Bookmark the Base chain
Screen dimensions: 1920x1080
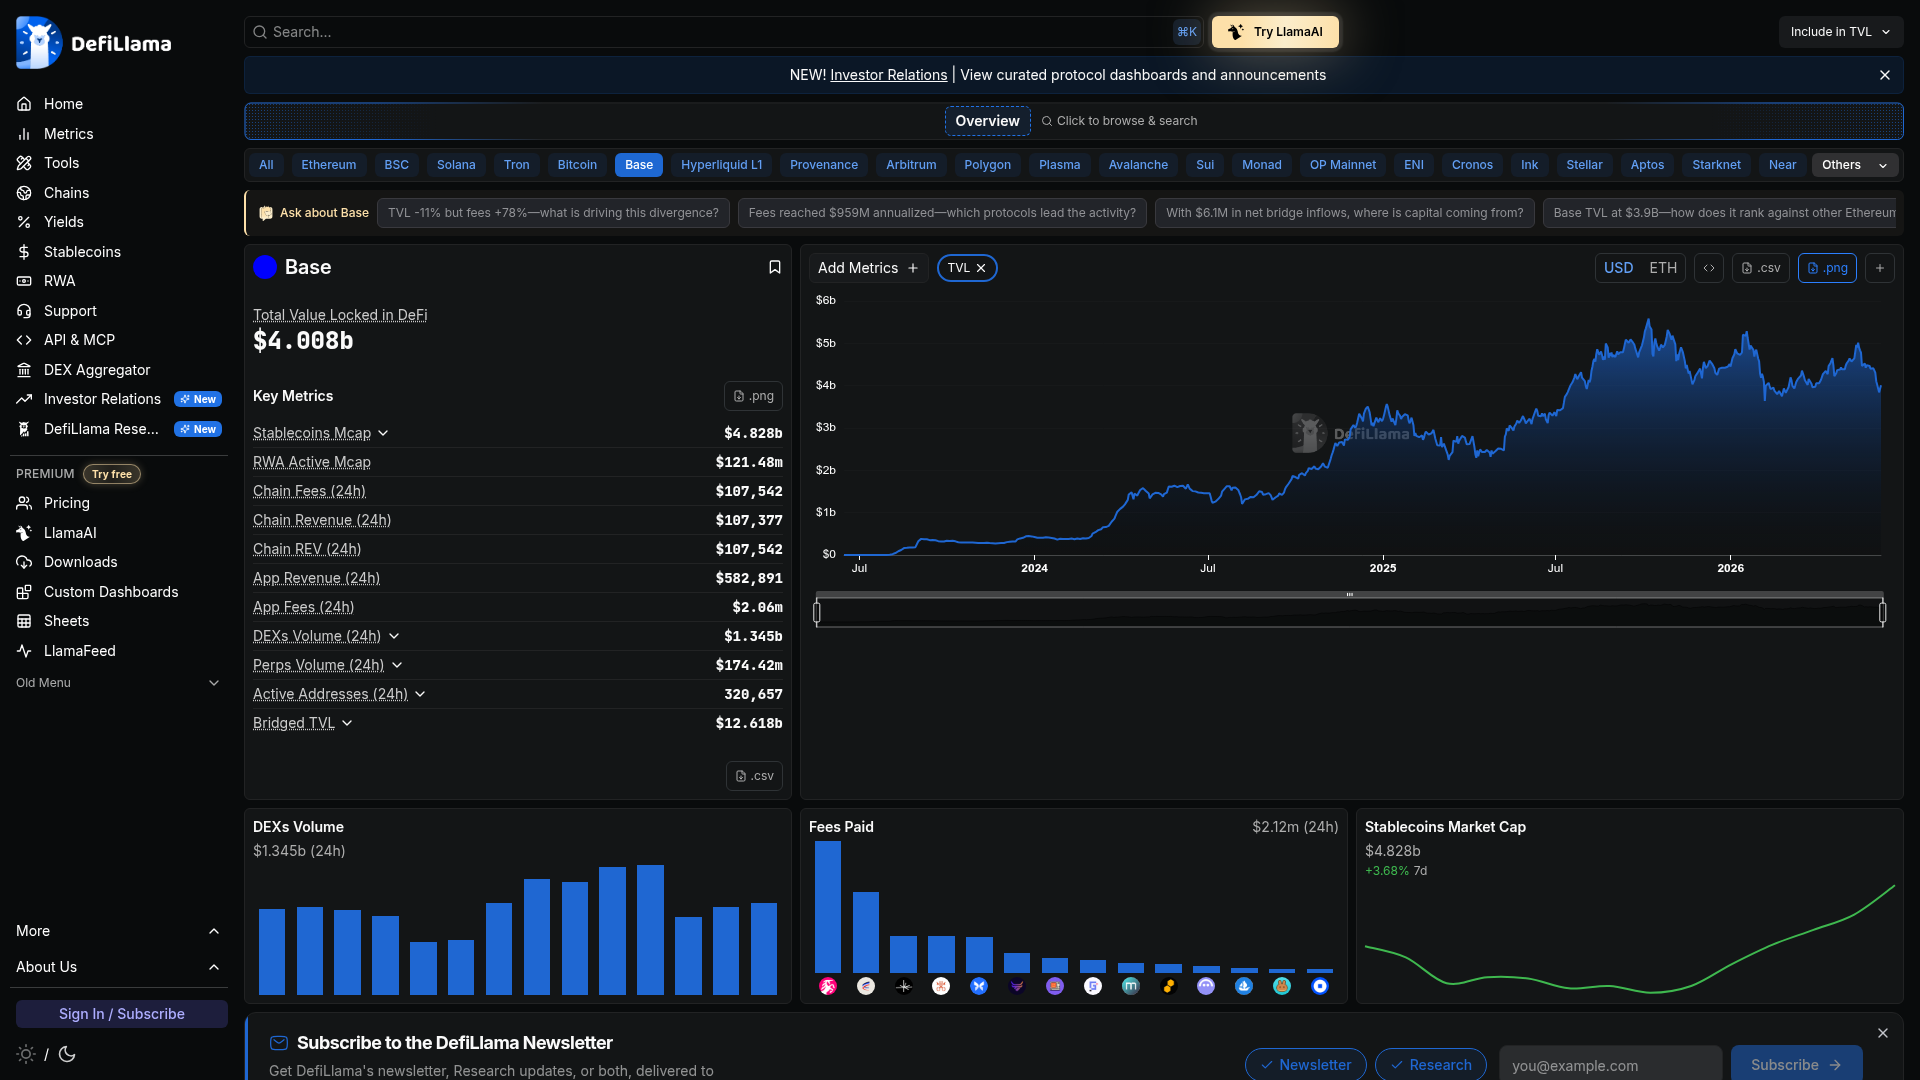tap(774, 267)
